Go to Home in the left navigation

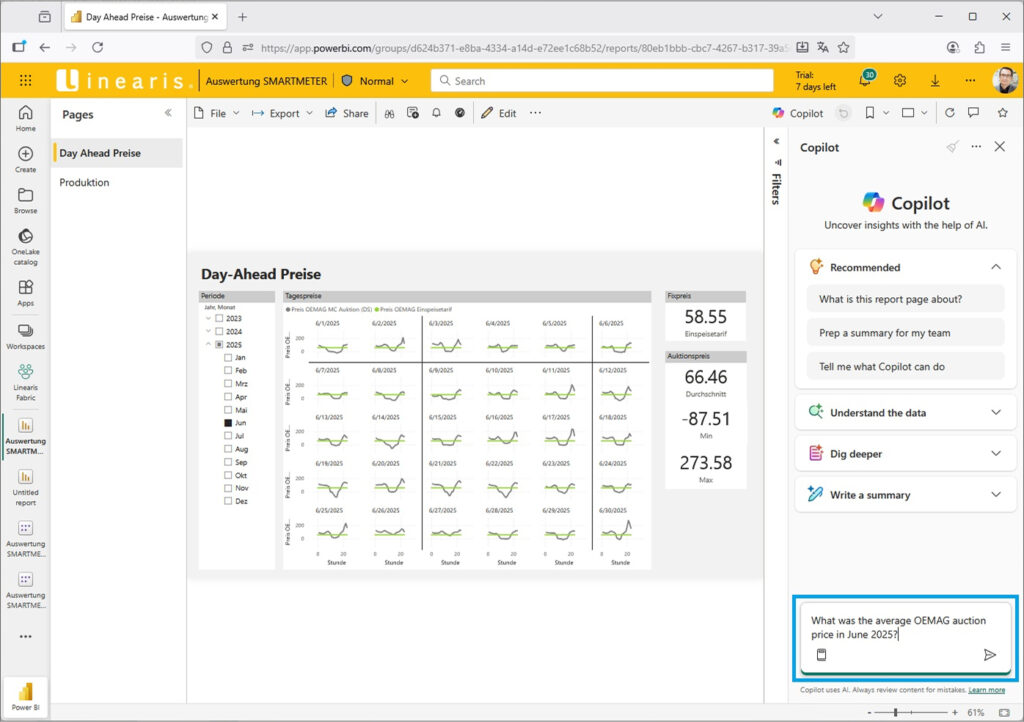coord(25,118)
